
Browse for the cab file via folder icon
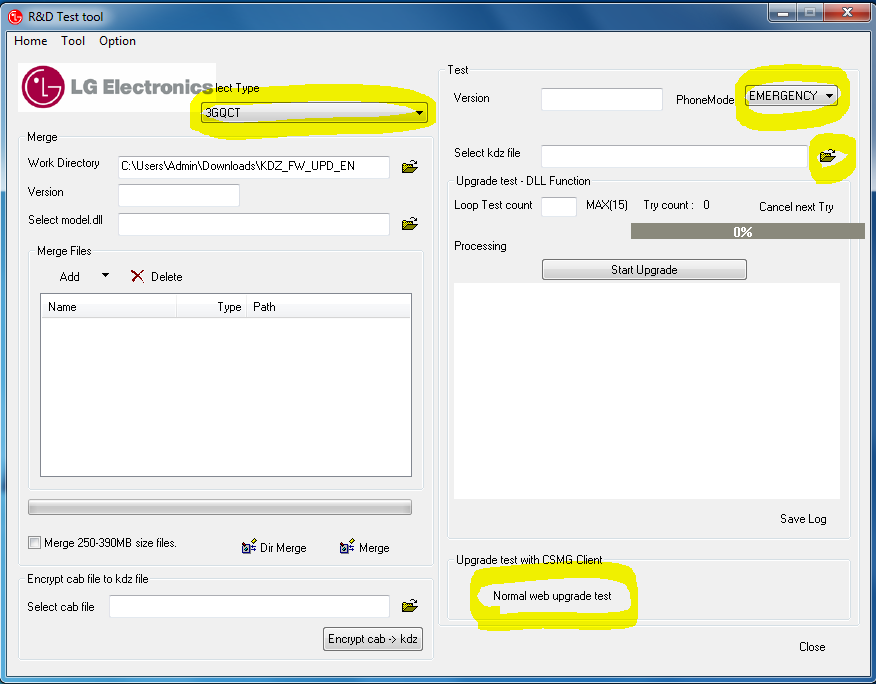410,606
